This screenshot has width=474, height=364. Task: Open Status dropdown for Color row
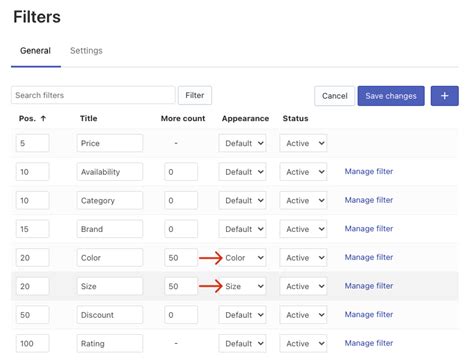(303, 258)
